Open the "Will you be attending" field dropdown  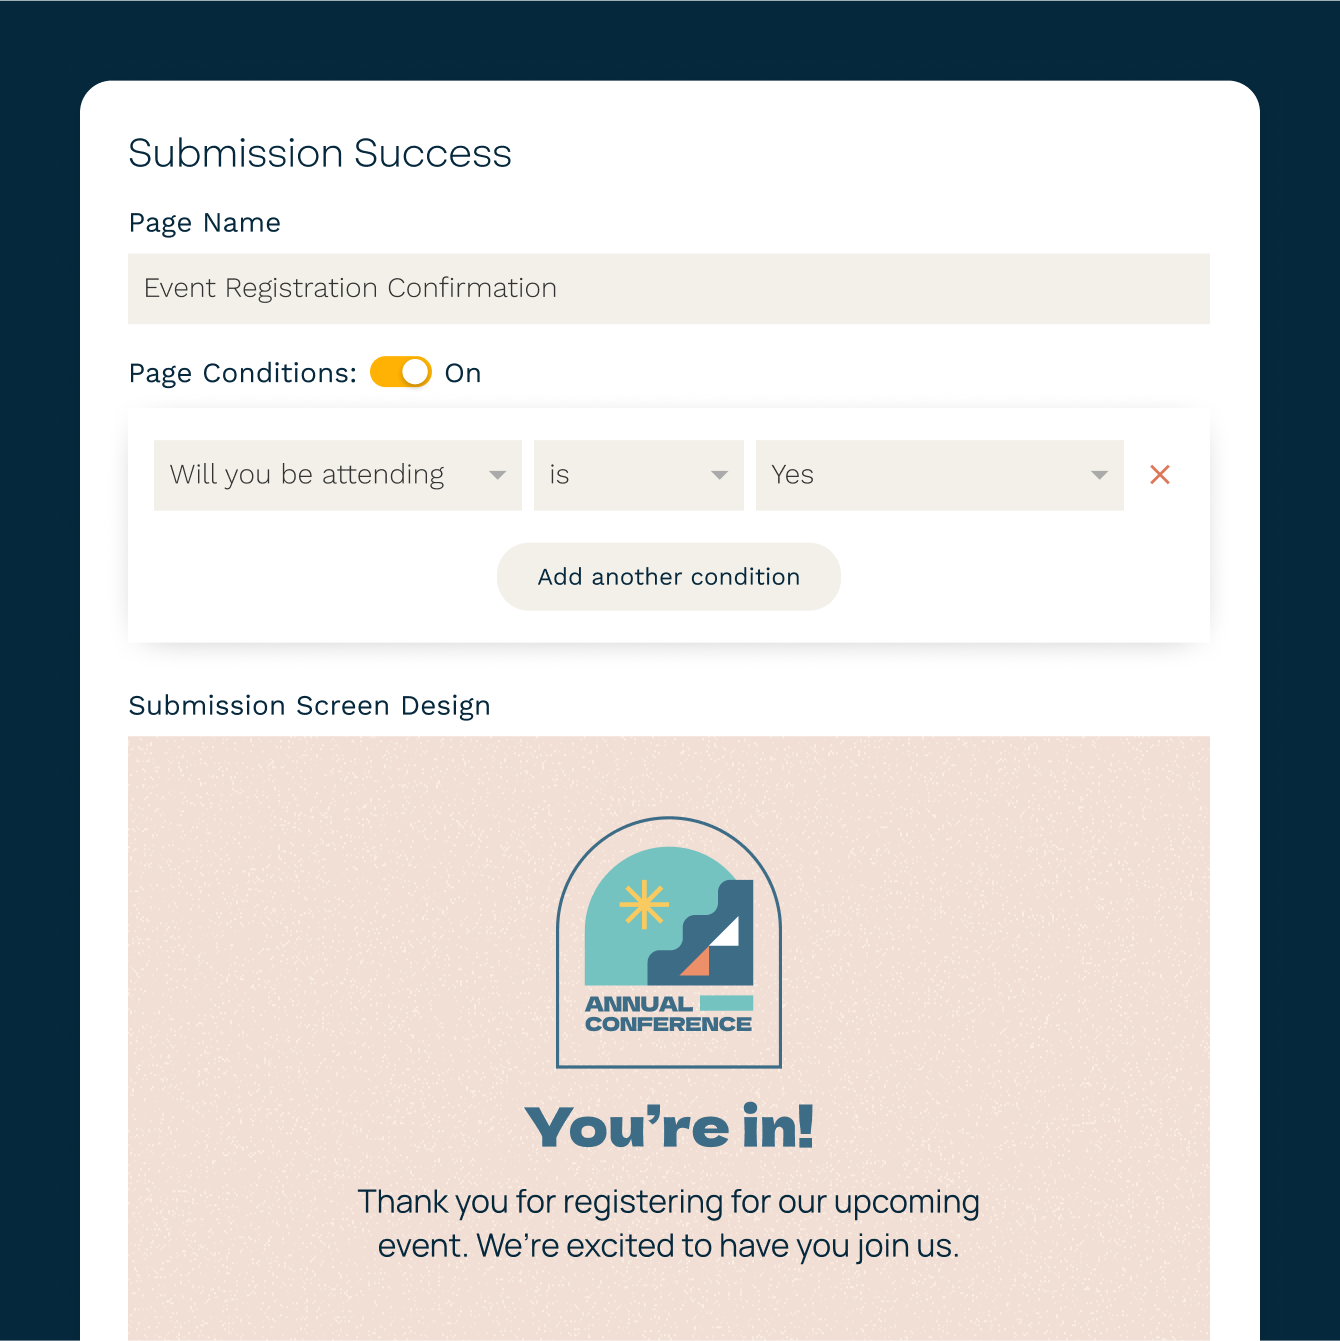pyautogui.click(x=320, y=475)
